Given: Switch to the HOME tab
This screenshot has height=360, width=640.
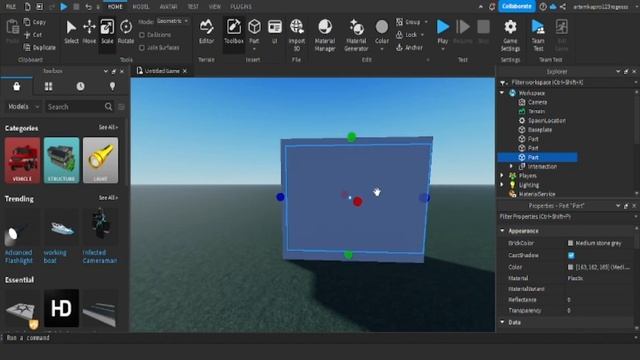Looking at the screenshot, I should (115, 7).
